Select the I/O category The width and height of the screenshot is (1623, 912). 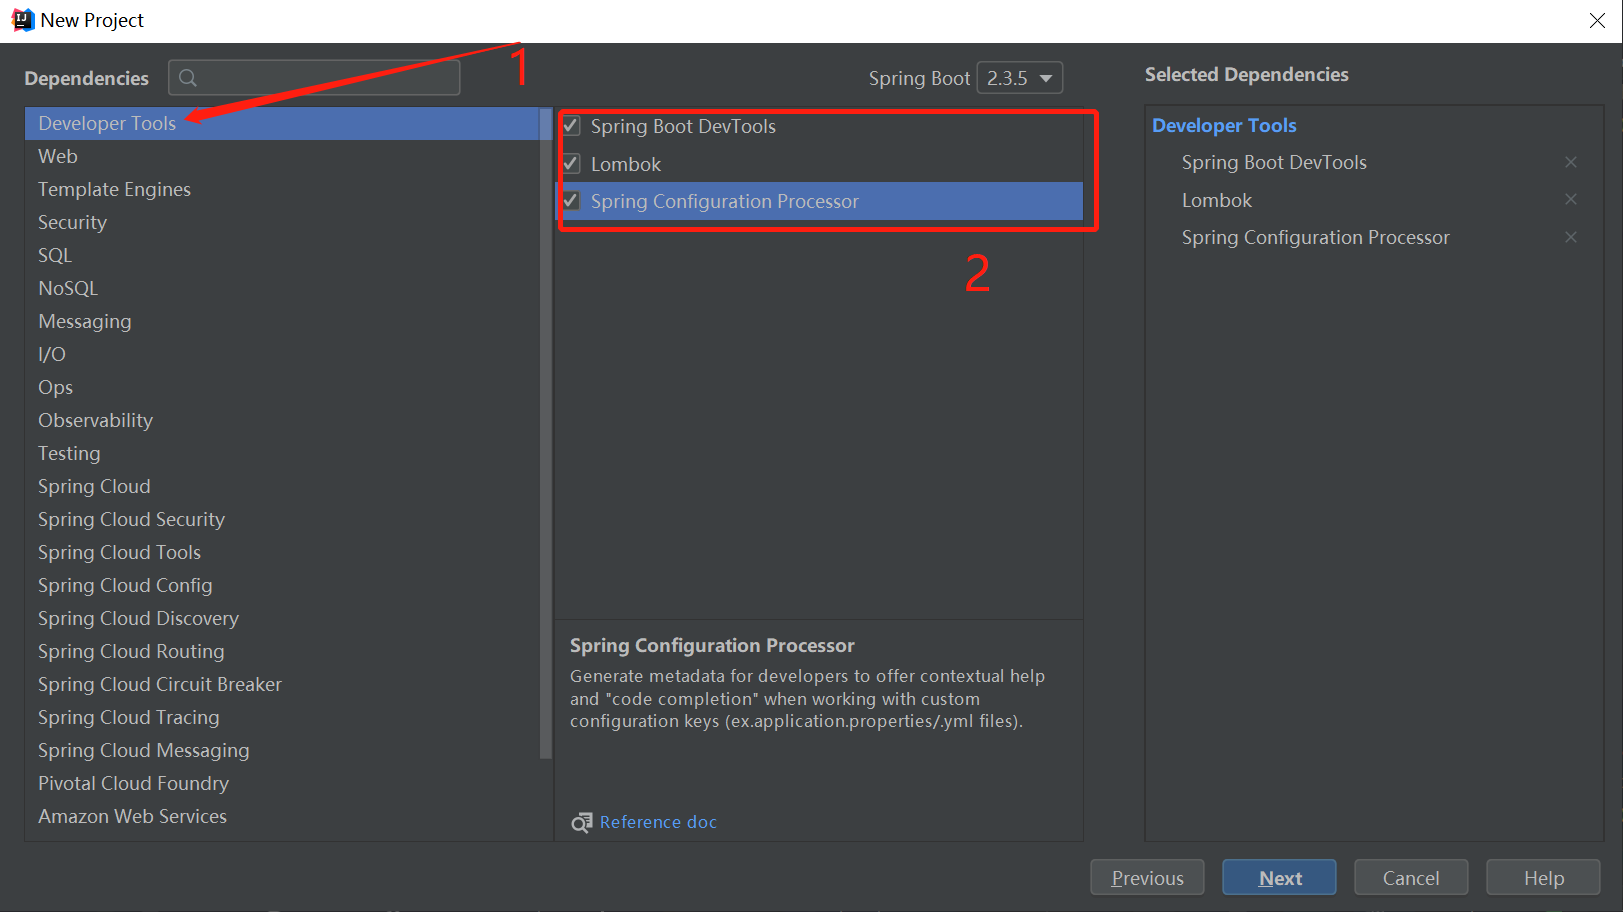[x=282, y=354]
